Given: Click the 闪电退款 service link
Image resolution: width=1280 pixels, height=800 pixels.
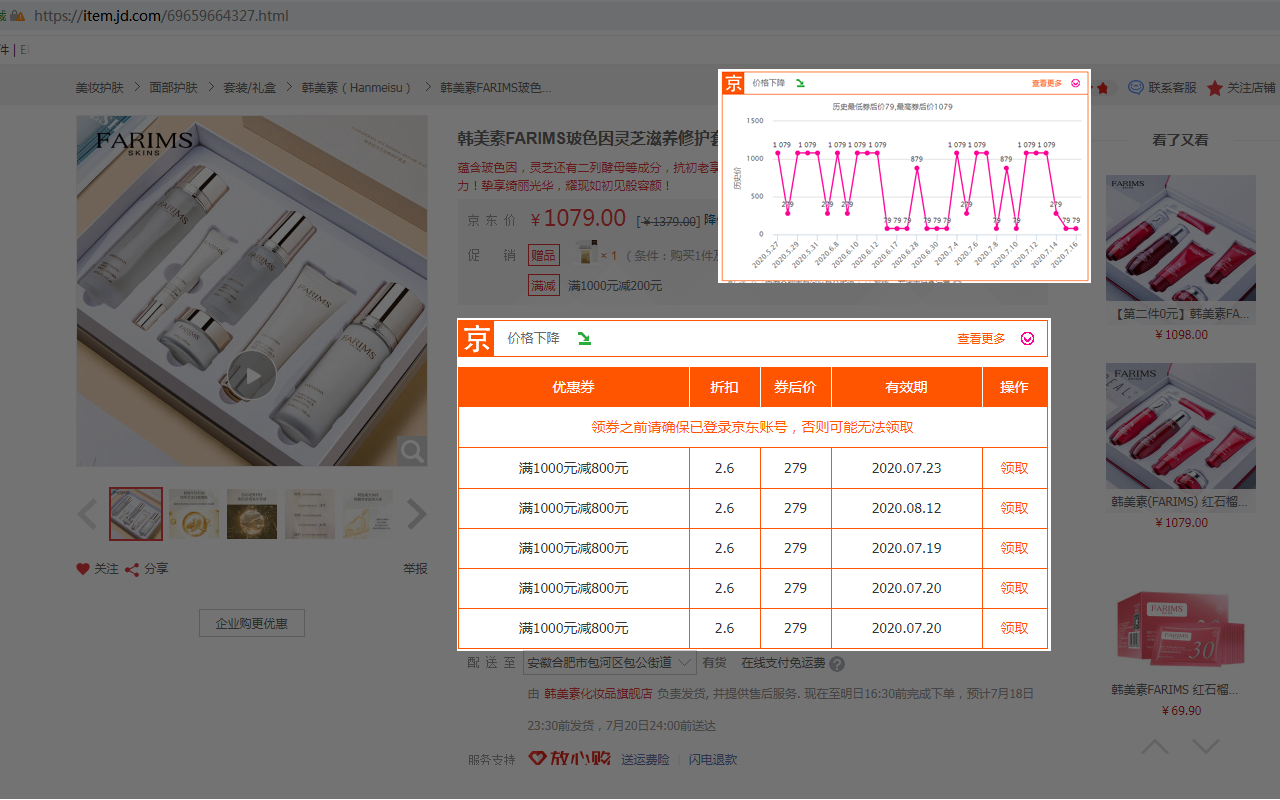Looking at the screenshot, I should pos(713,759).
